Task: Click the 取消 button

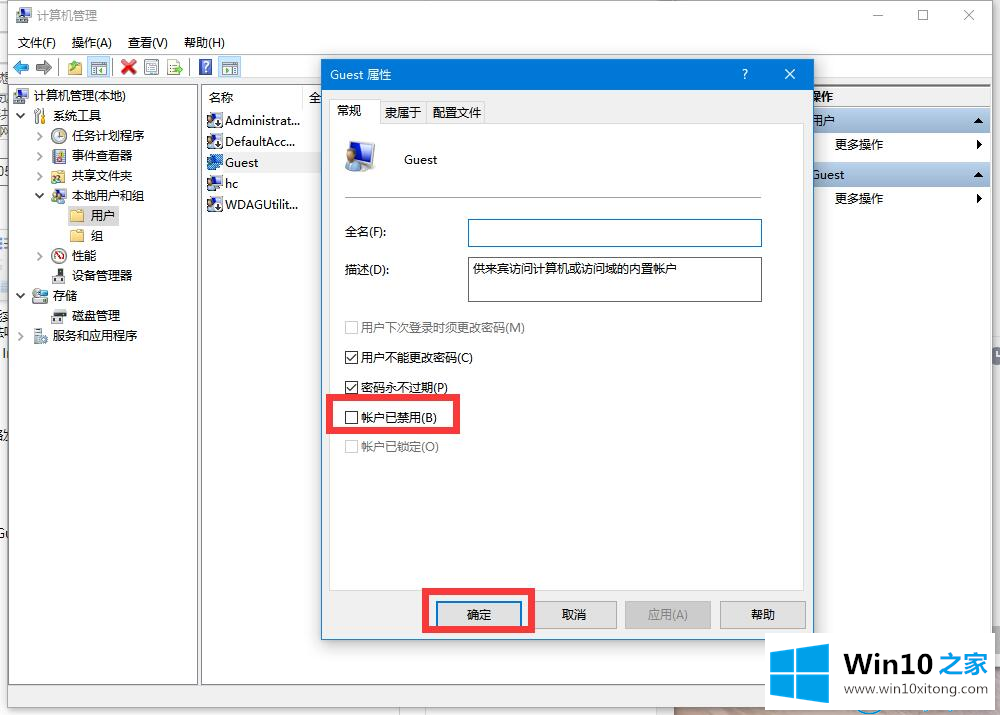Action: (x=573, y=614)
